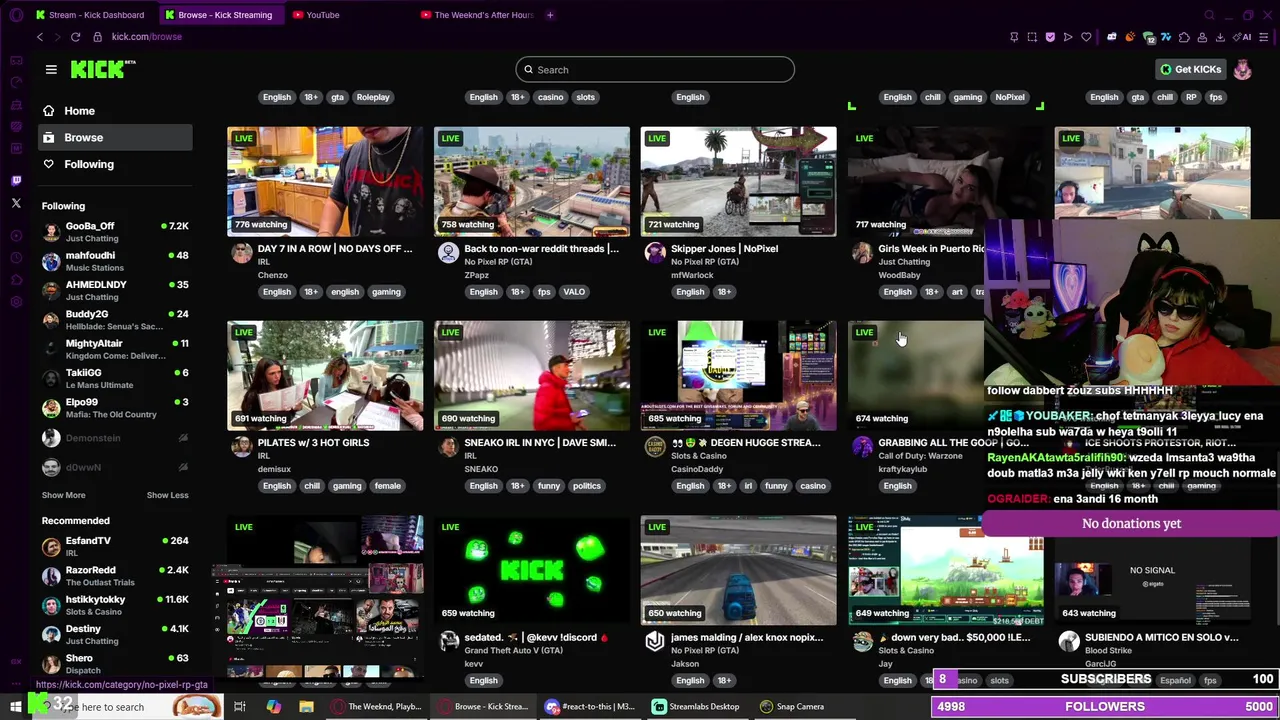This screenshot has width=1280, height=720.
Task: Click the snapshot capture icon in toolbar
Action: (x=1032, y=37)
